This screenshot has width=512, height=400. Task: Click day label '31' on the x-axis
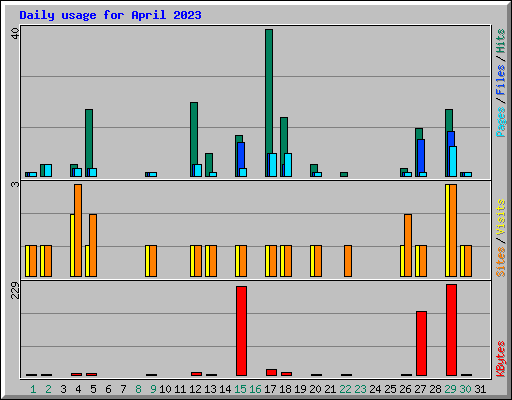(x=480, y=389)
